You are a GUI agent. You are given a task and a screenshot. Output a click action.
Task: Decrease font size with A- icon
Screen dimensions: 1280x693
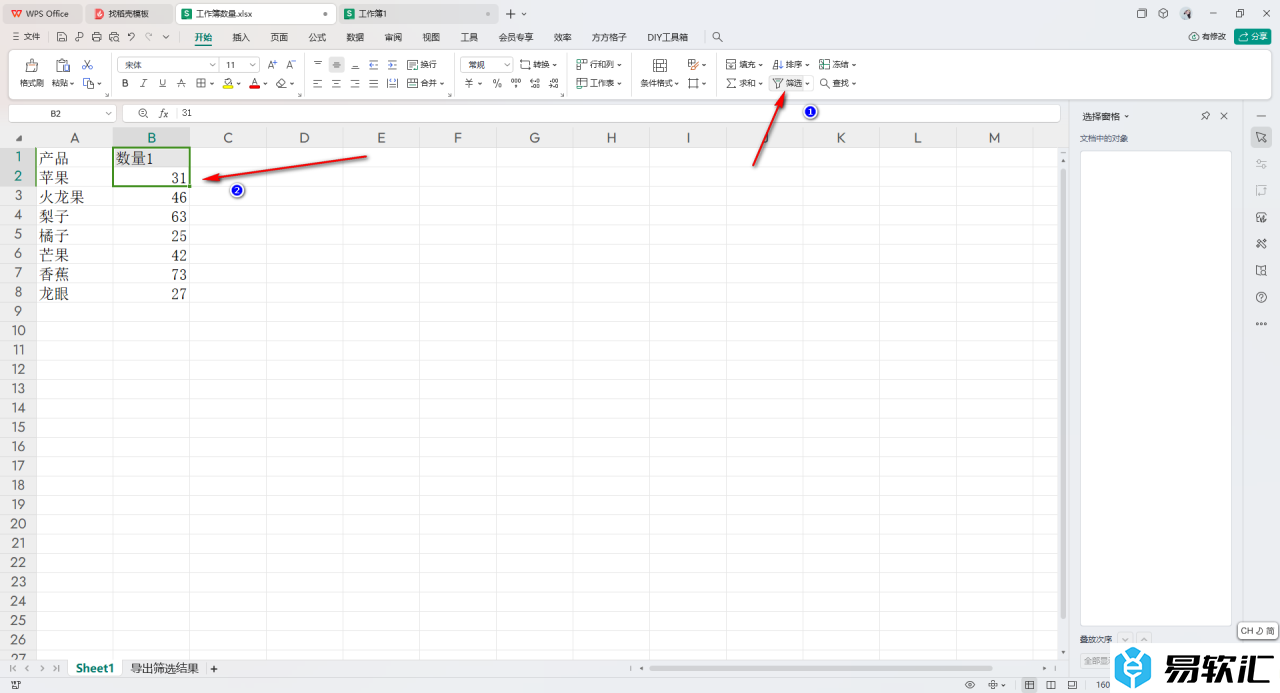pos(291,64)
